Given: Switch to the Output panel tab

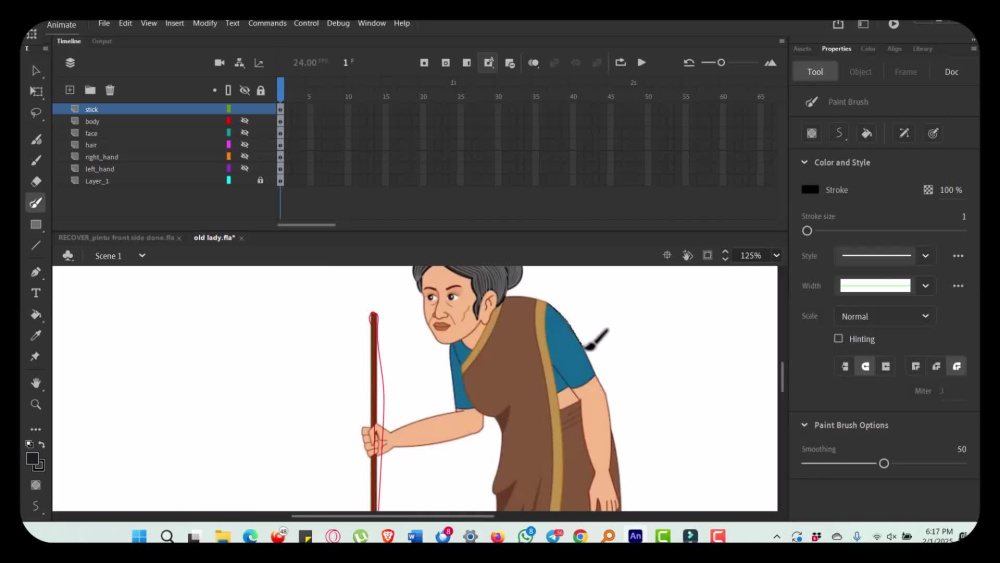Looking at the screenshot, I should tap(101, 41).
